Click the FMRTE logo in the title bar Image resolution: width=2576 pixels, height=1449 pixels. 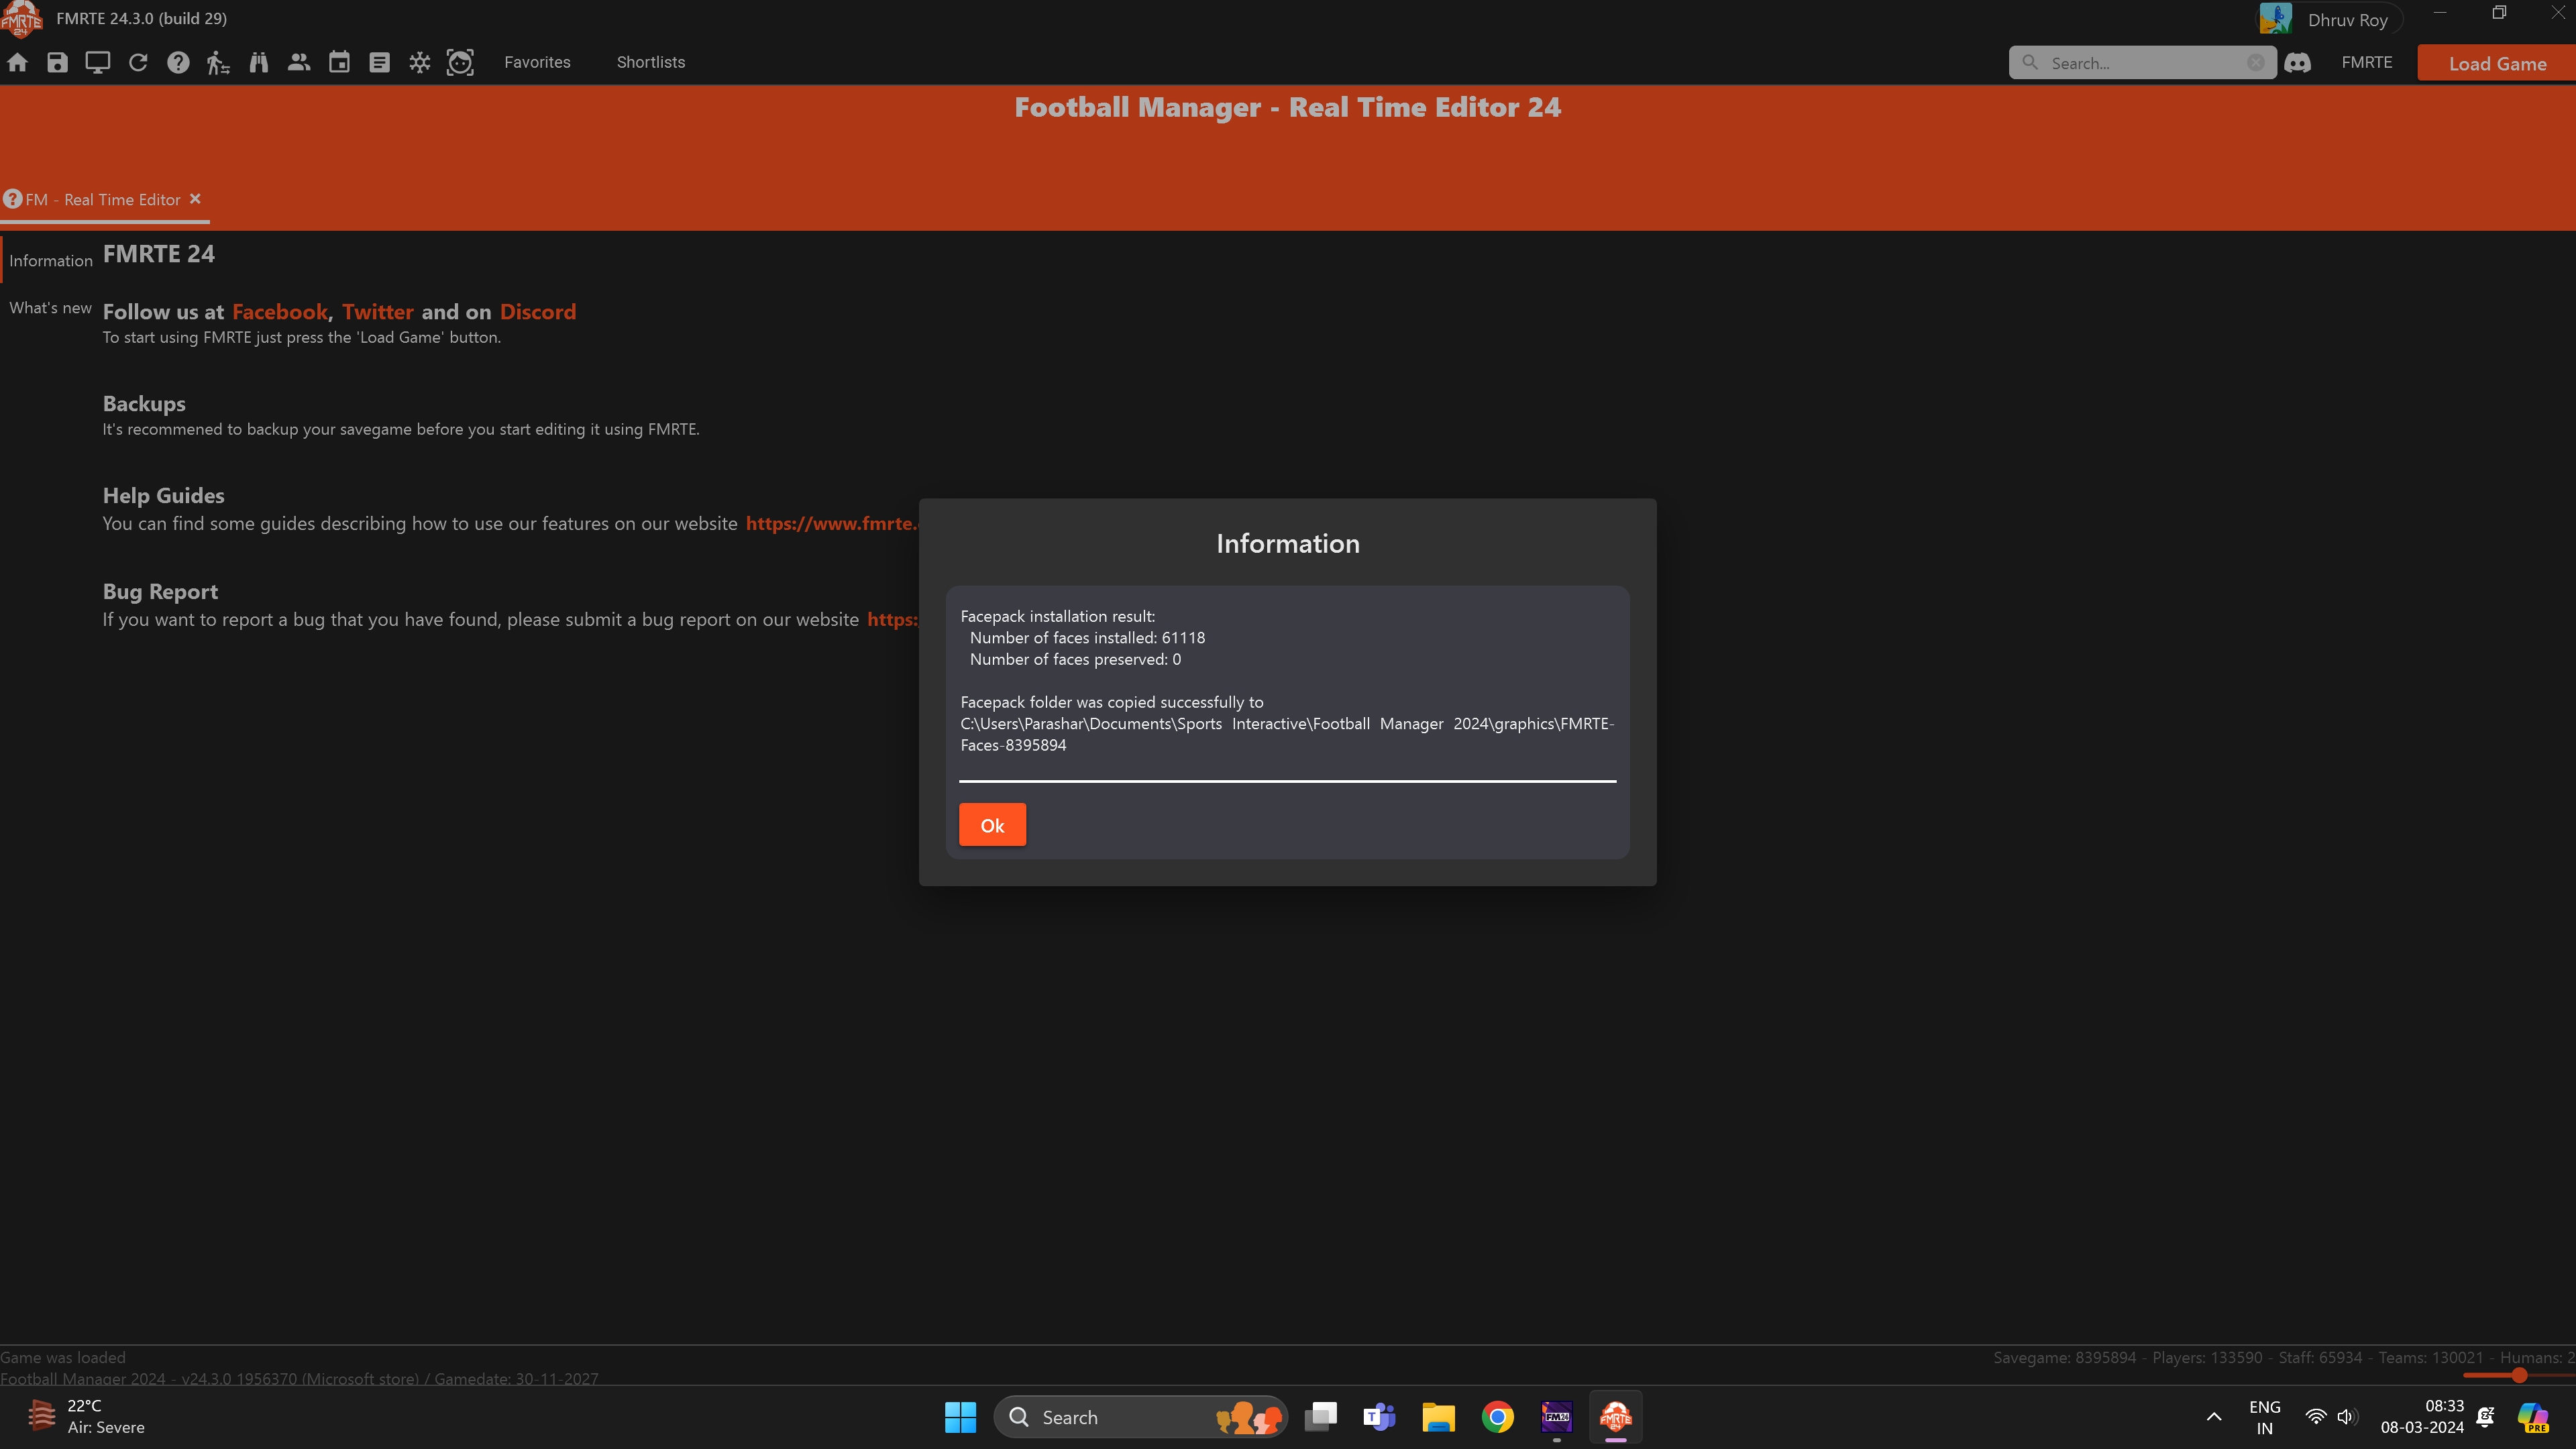pyautogui.click(x=21, y=18)
